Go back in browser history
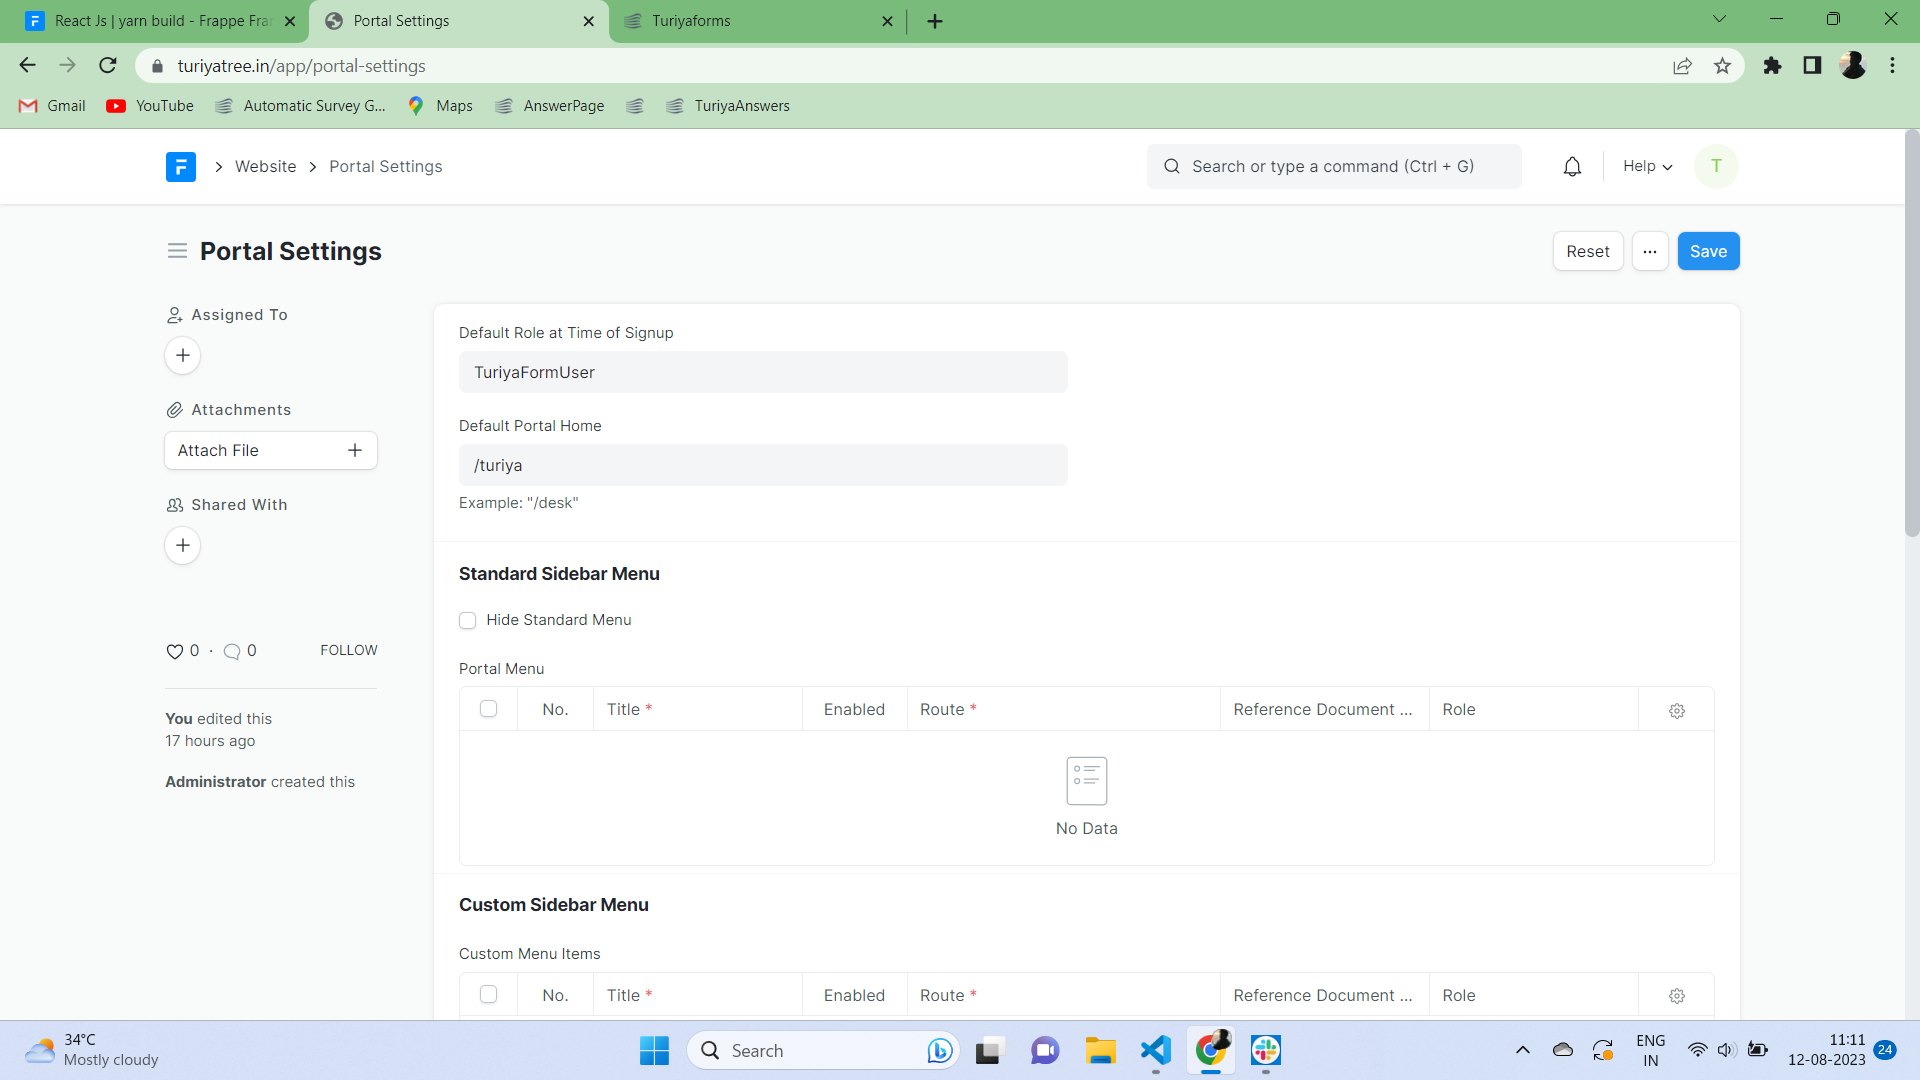1920x1080 pixels. point(28,66)
